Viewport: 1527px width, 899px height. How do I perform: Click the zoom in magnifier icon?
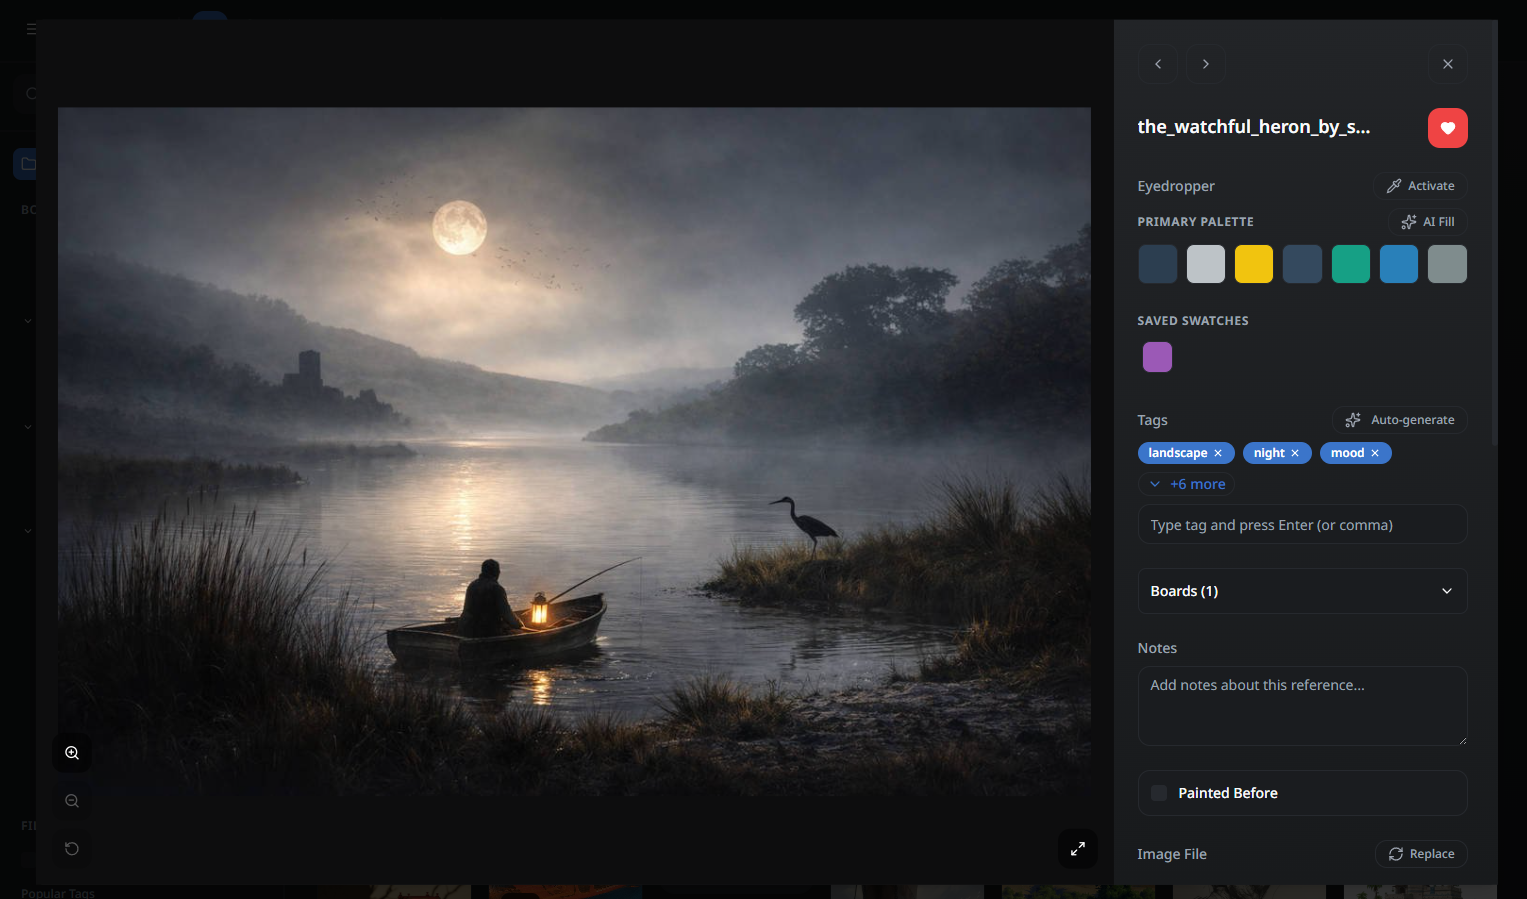(72, 753)
